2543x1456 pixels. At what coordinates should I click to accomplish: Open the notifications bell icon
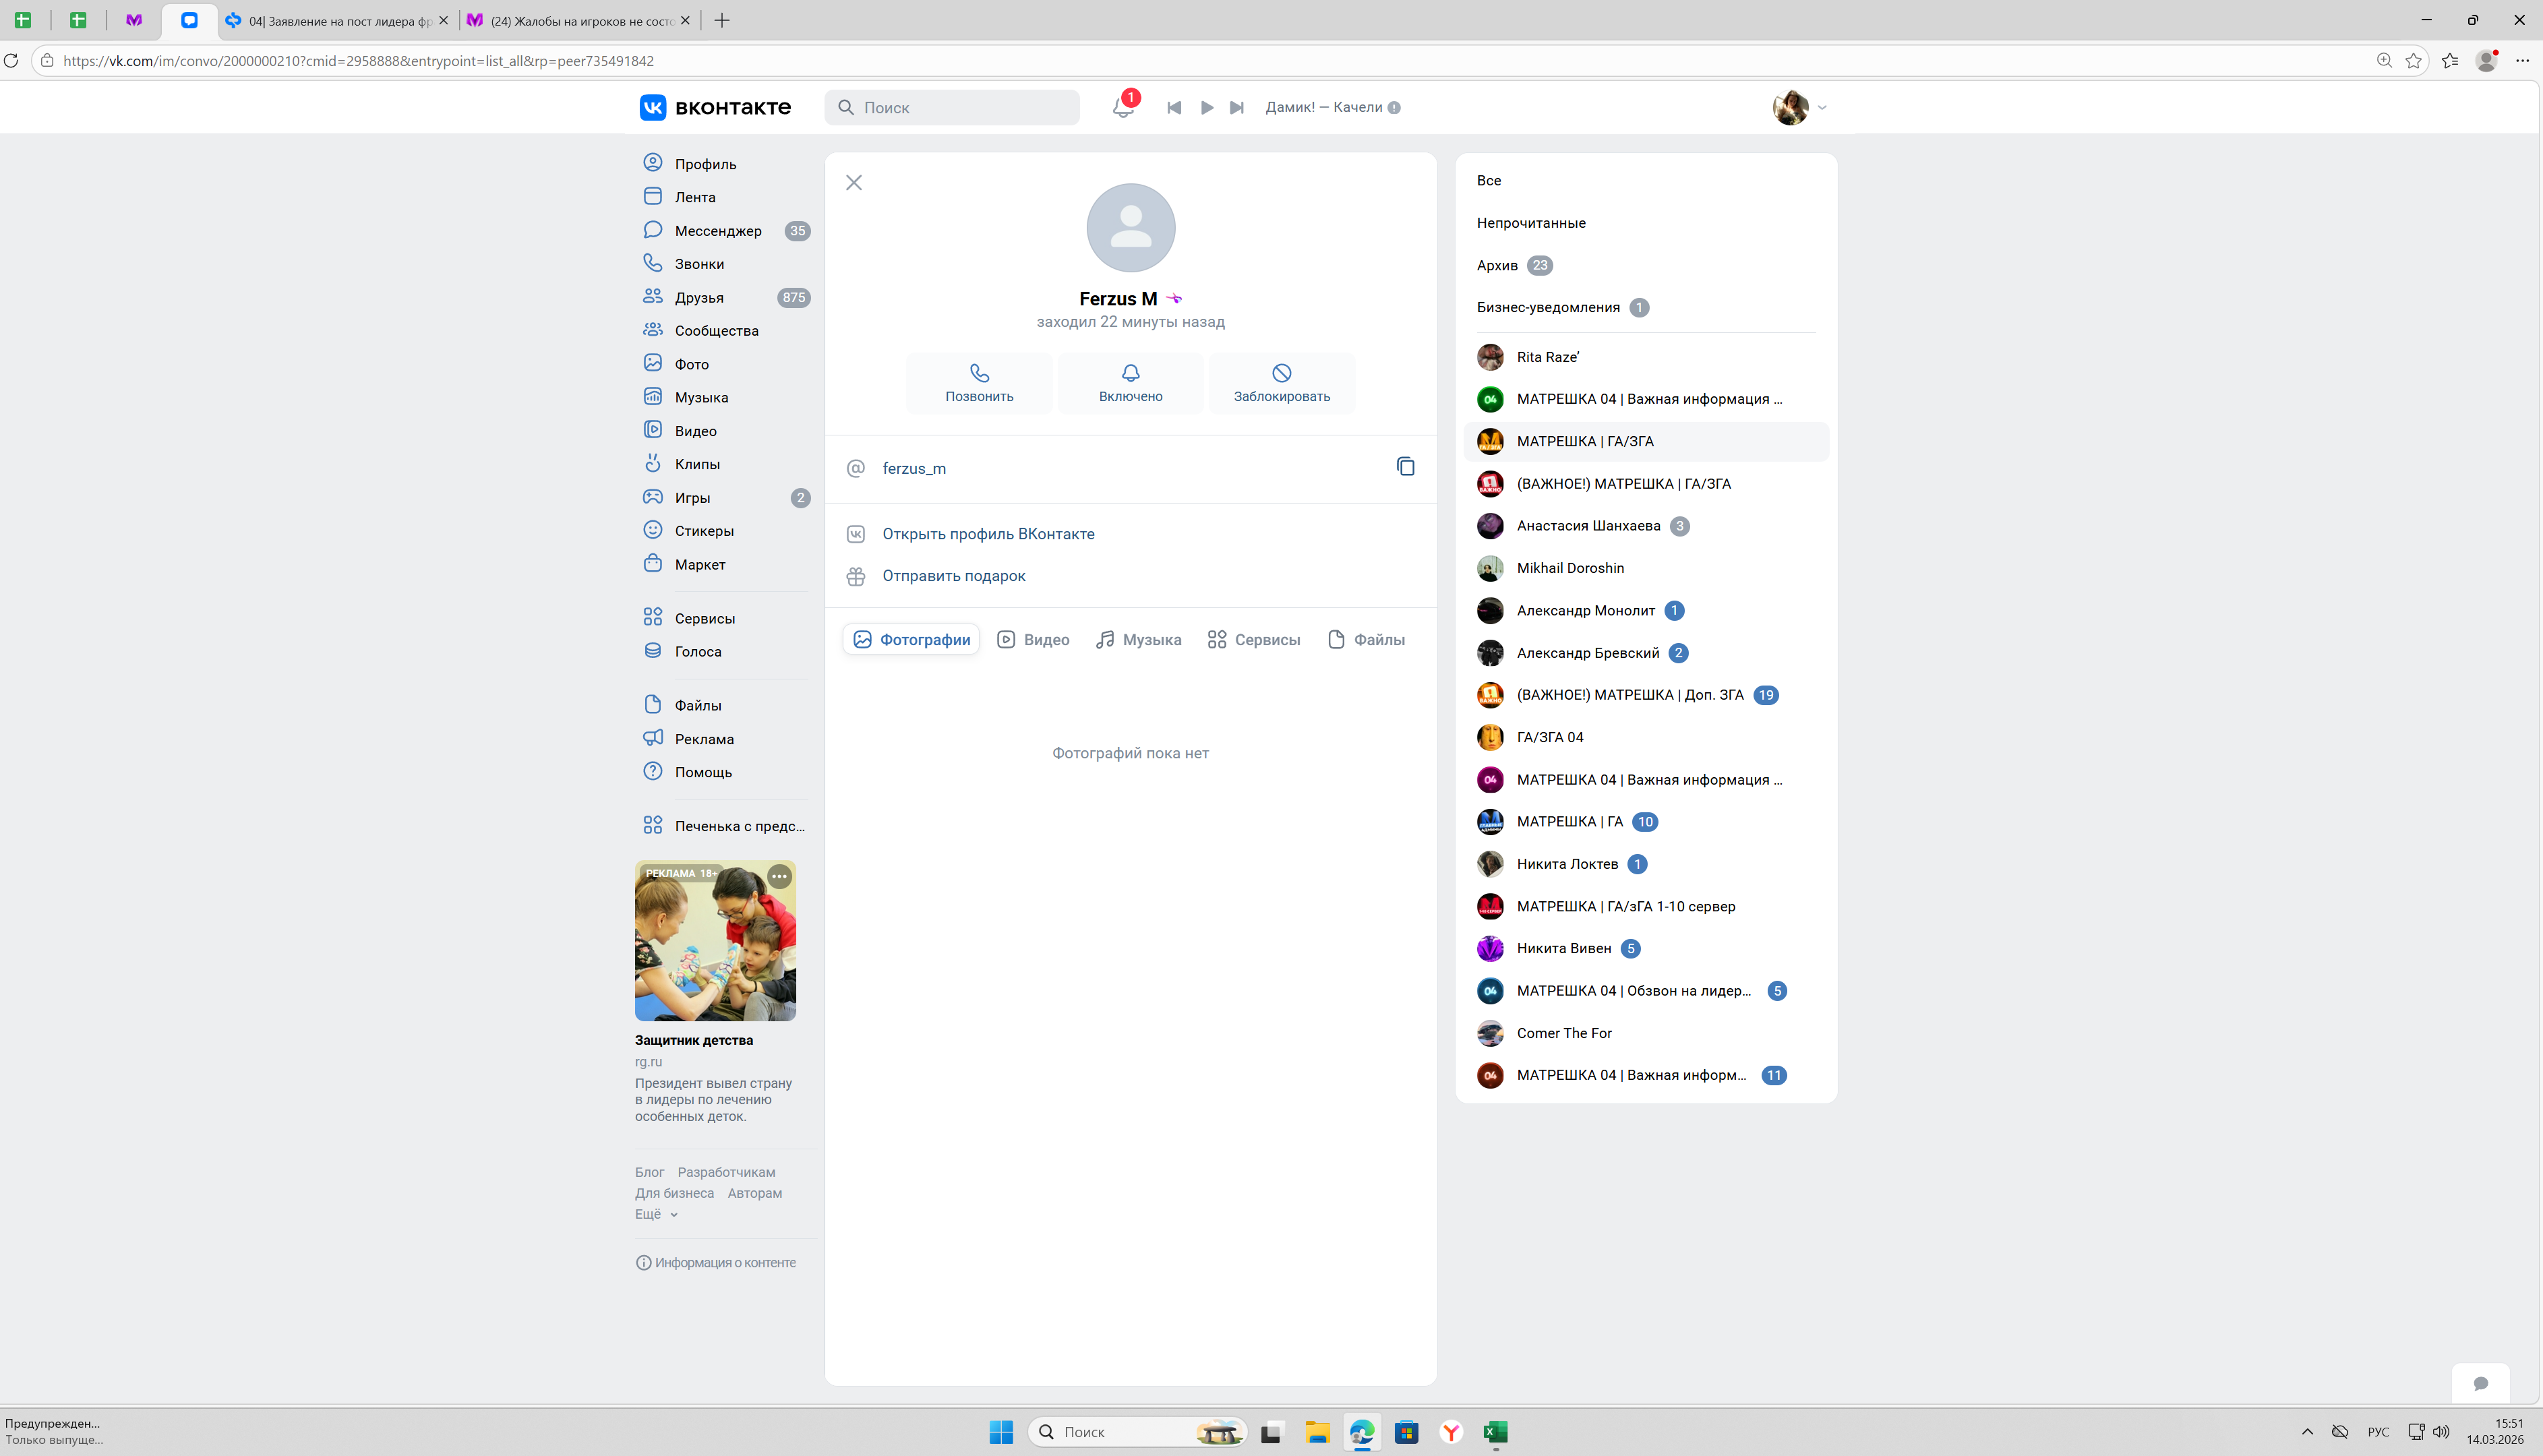click(x=1122, y=107)
